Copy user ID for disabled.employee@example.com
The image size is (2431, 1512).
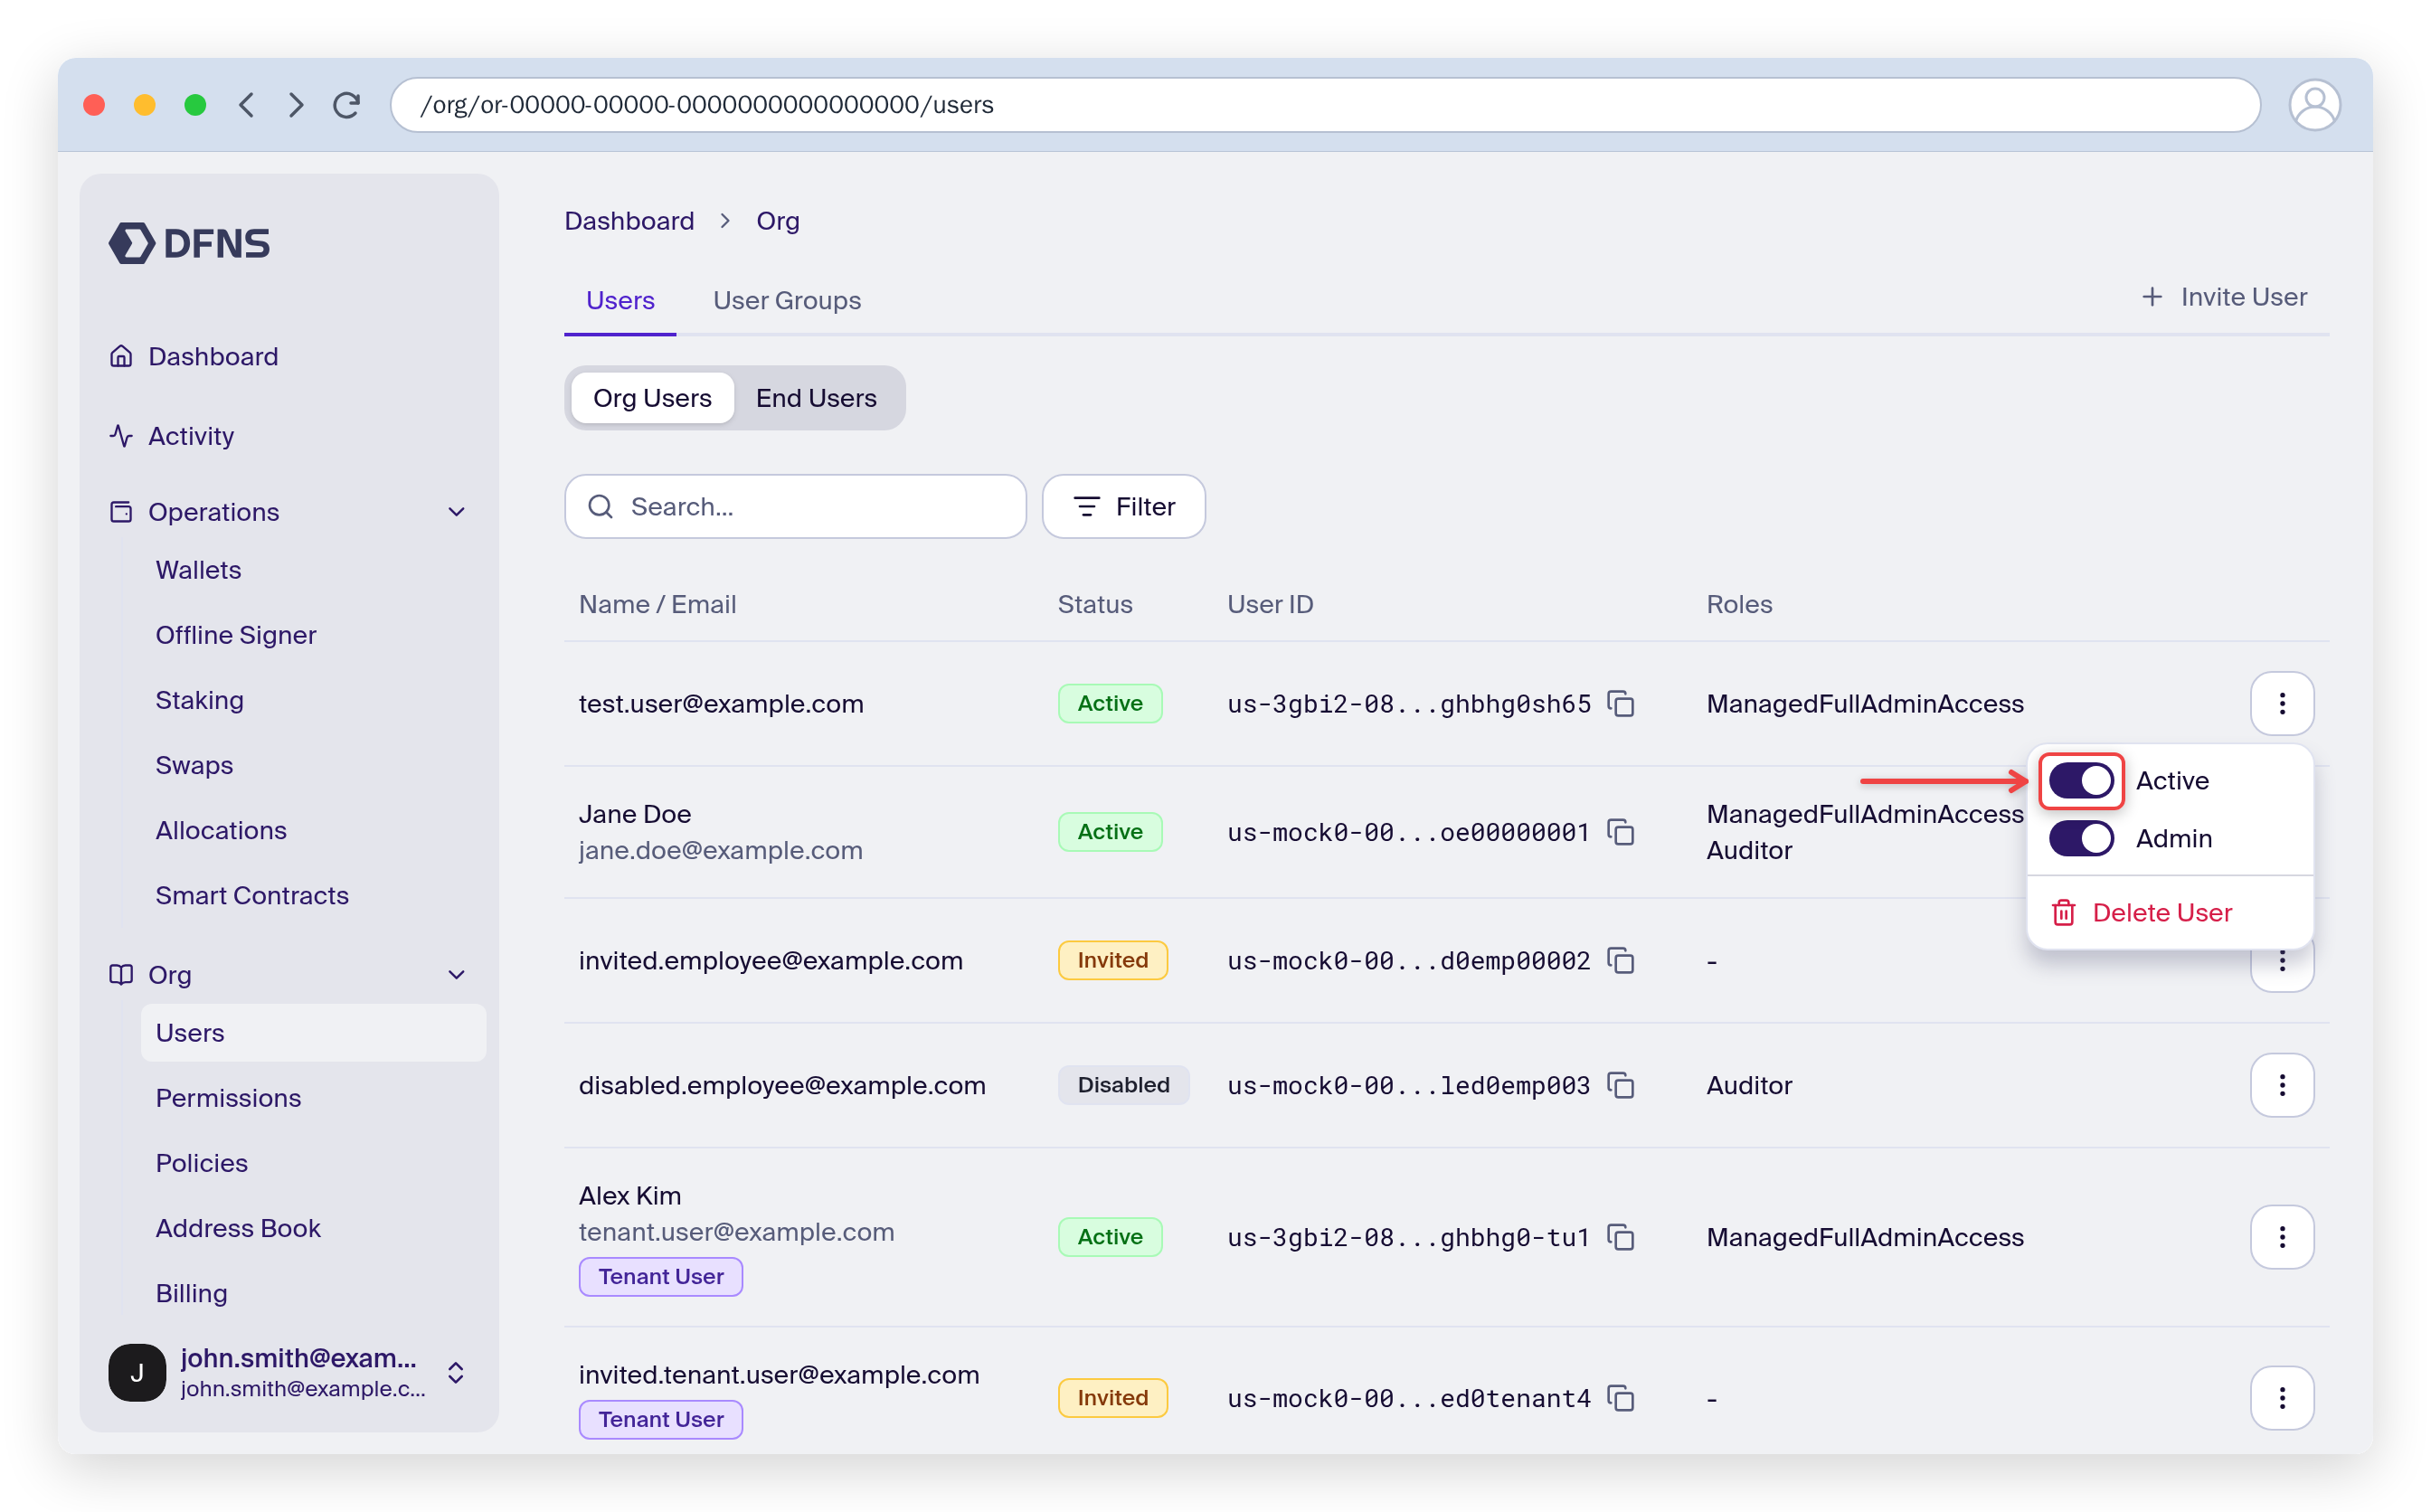tap(1621, 1085)
